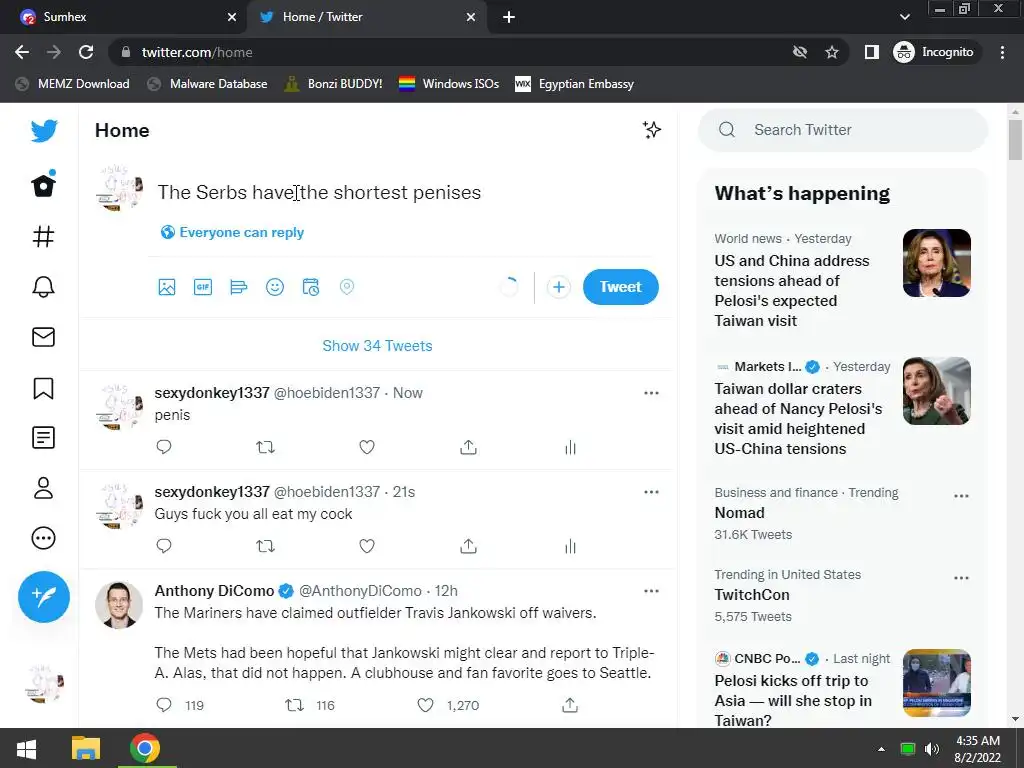Open account switcher avatar at sidebar bottom
The width and height of the screenshot is (1024, 768).
(x=44, y=684)
